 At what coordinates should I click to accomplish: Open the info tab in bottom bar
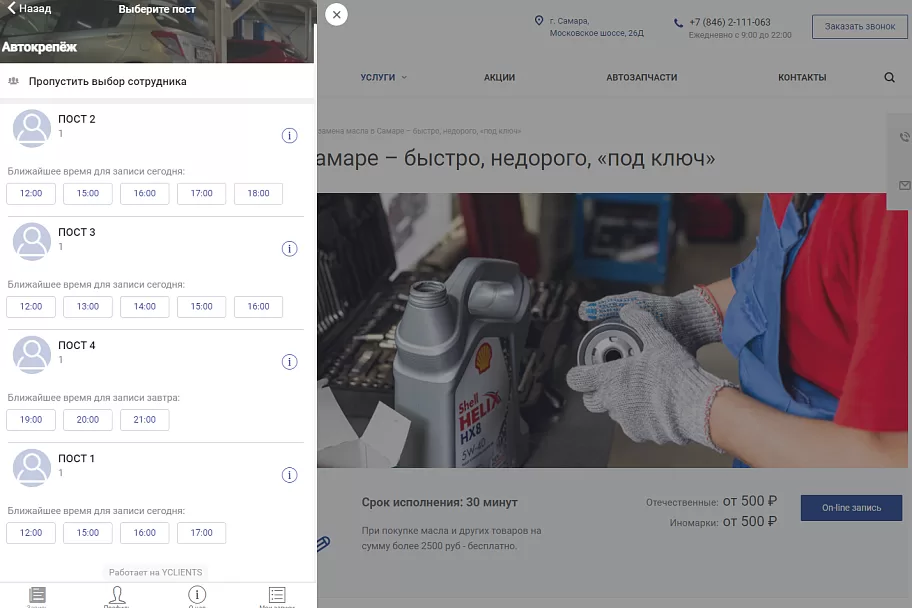[x=197, y=595]
